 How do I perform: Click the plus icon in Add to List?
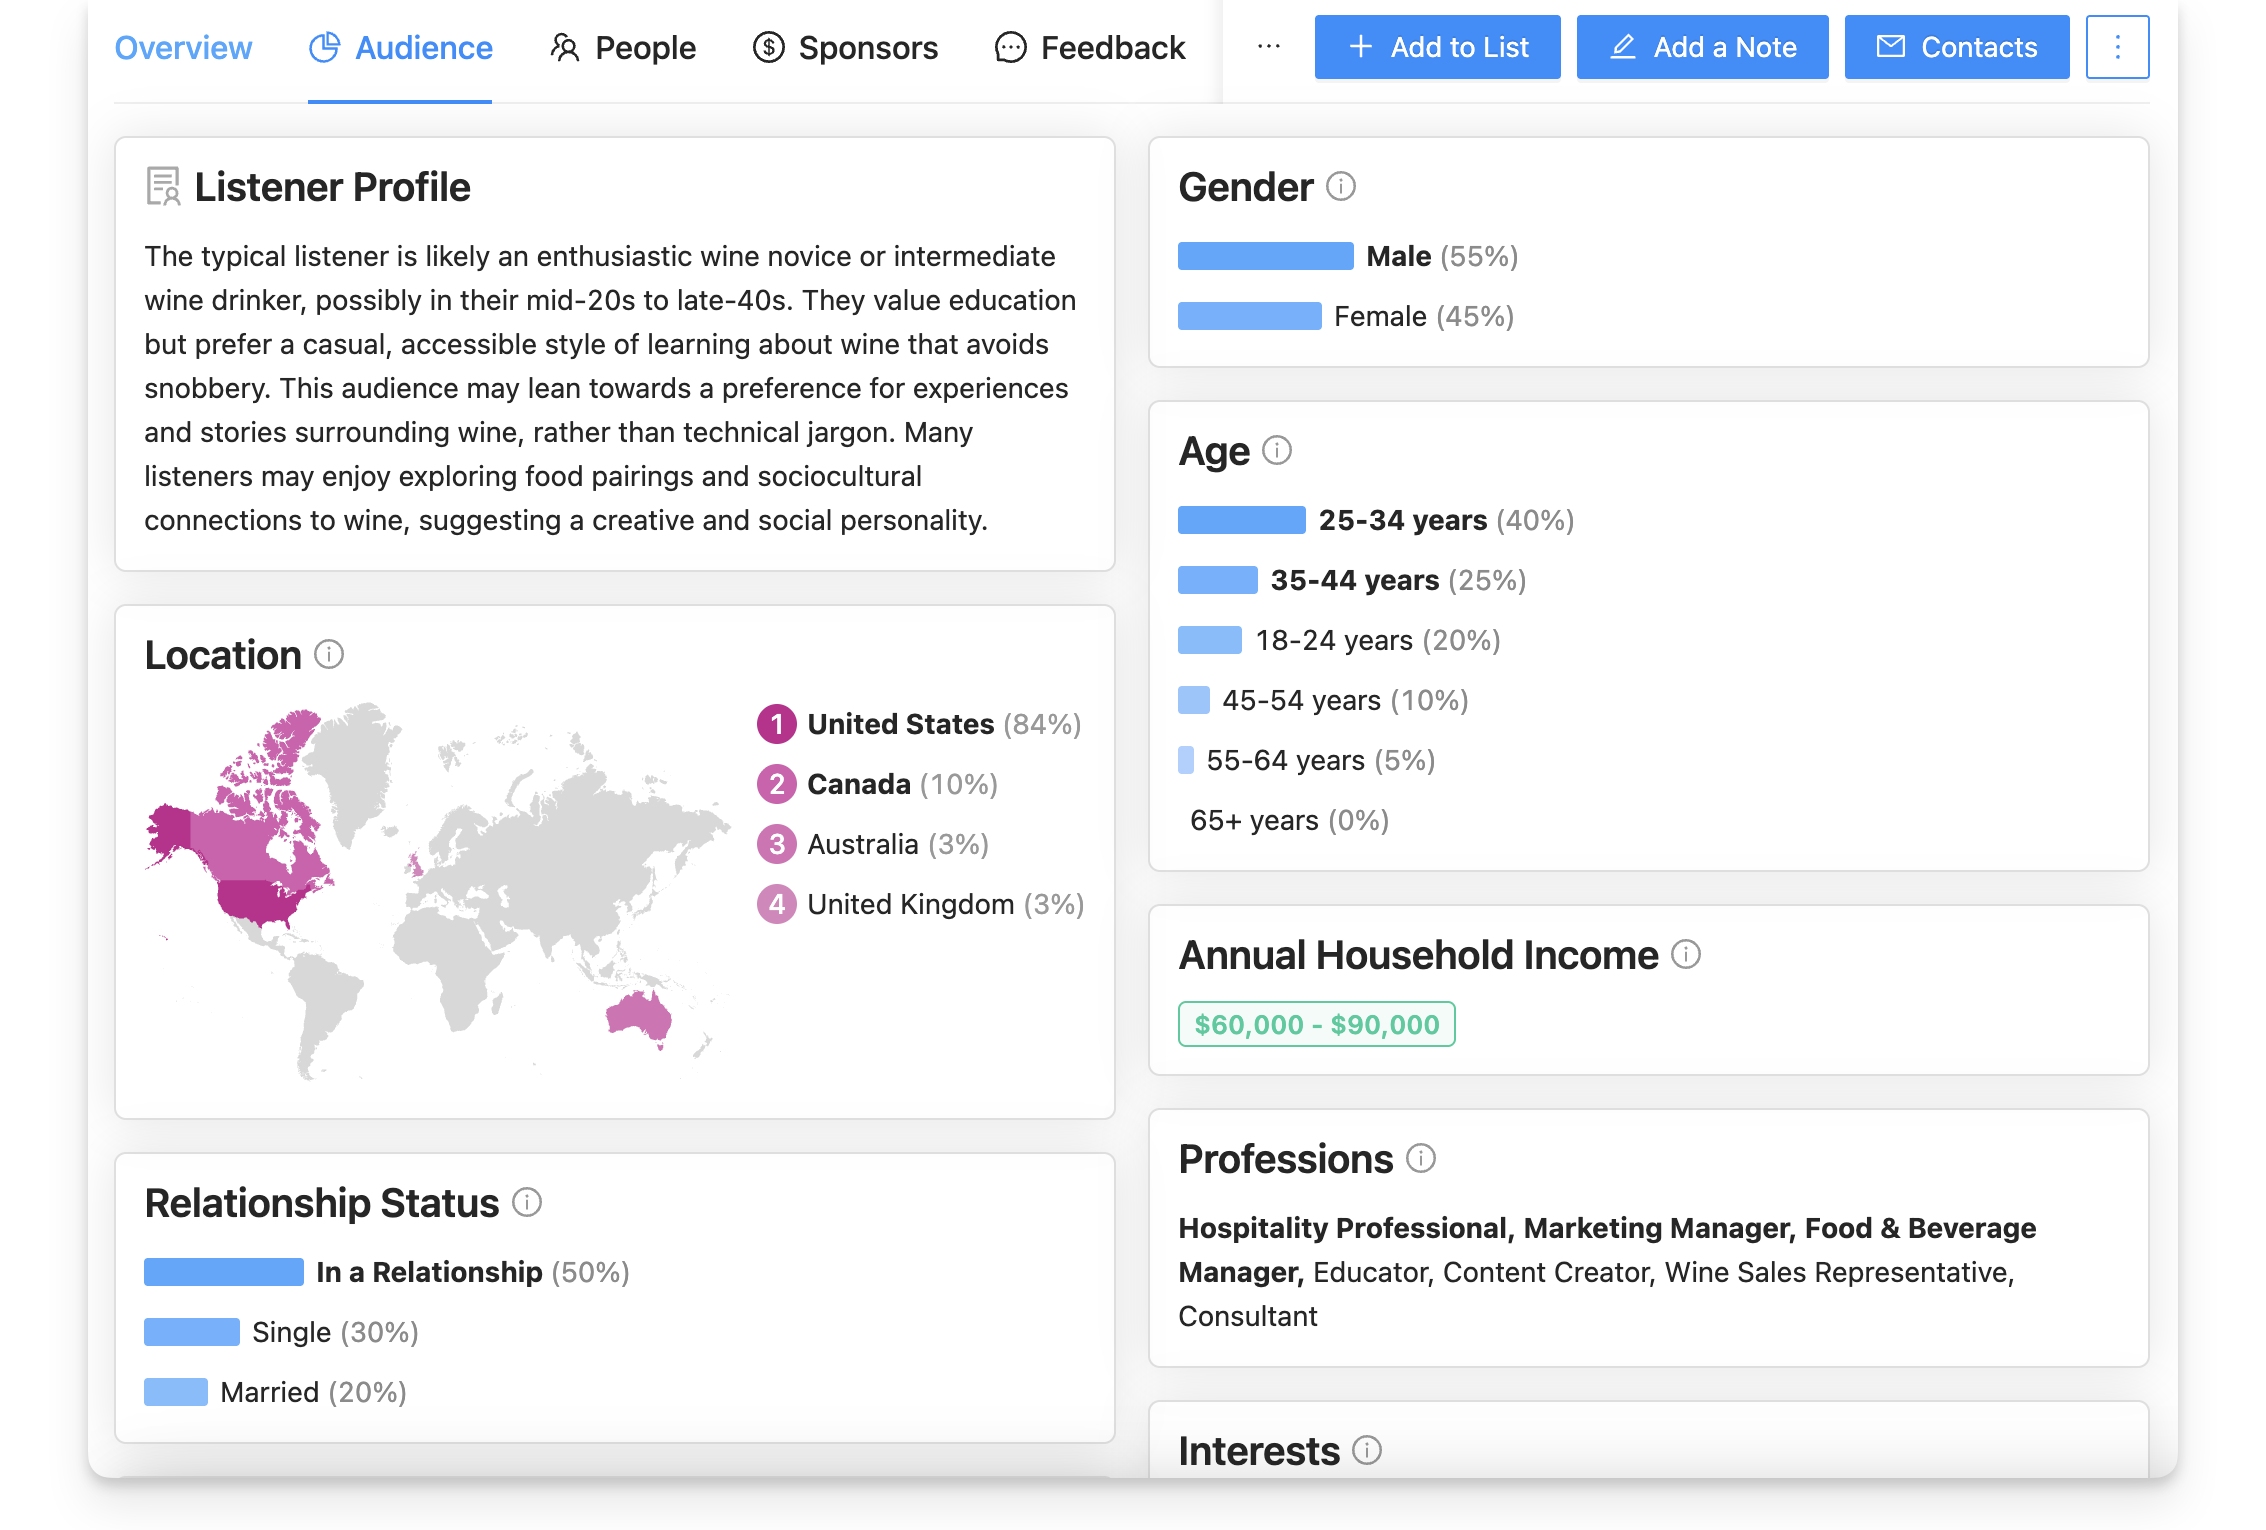1359,46
